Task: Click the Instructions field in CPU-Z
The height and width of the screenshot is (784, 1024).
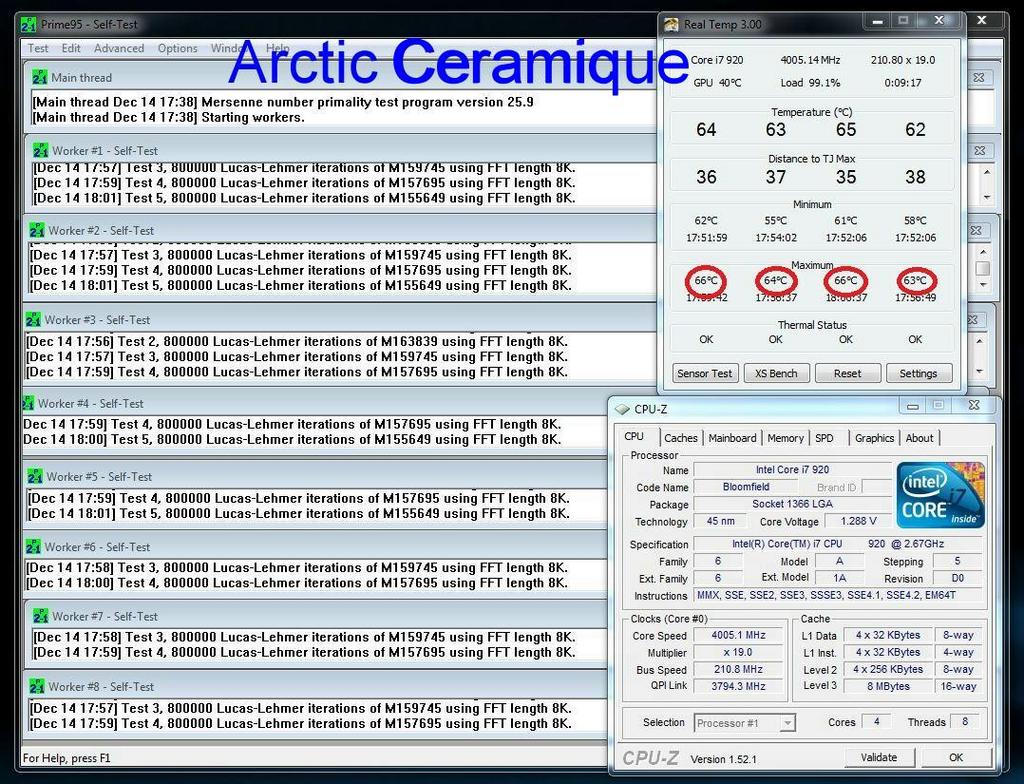Action: [838, 595]
